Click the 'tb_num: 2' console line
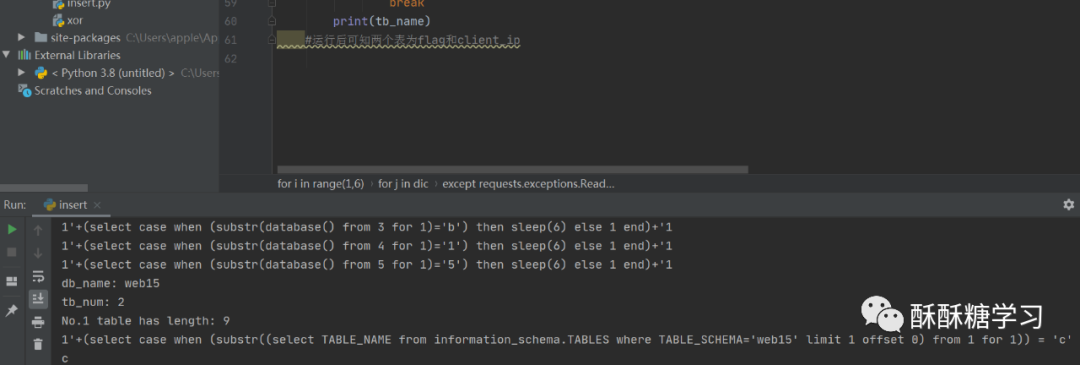The image size is (1080, 365). [x=92, y=302]
